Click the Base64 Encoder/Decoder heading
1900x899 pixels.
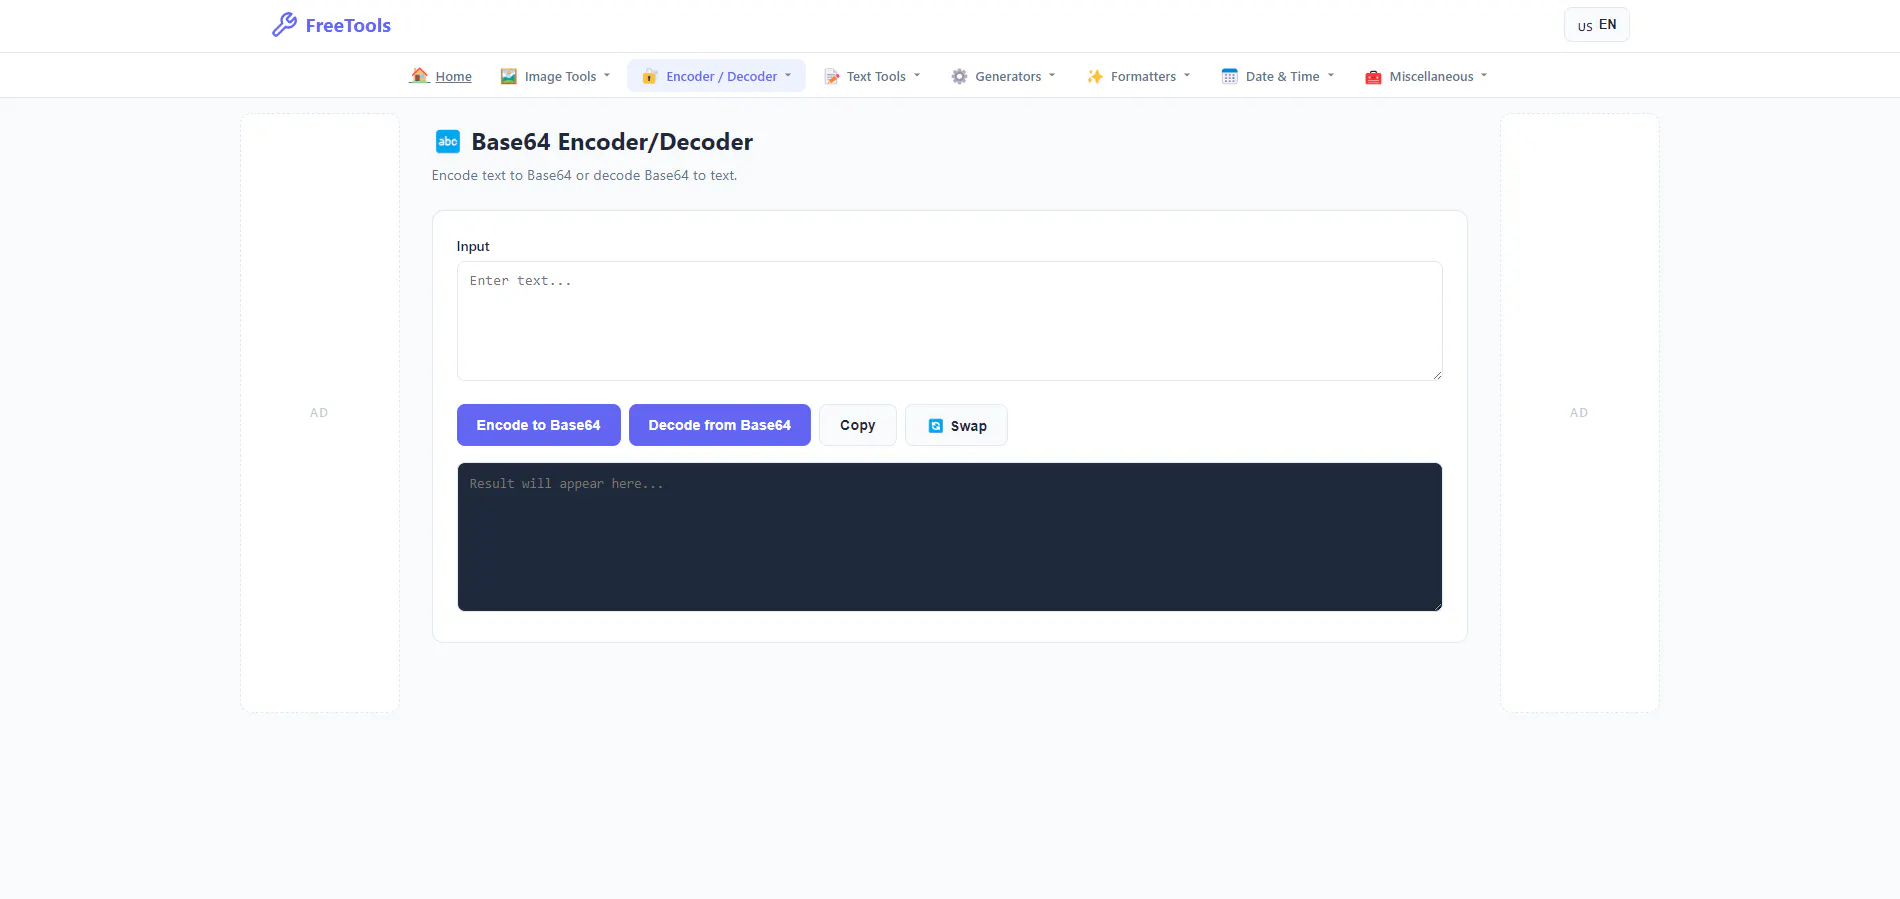(612, 142)
